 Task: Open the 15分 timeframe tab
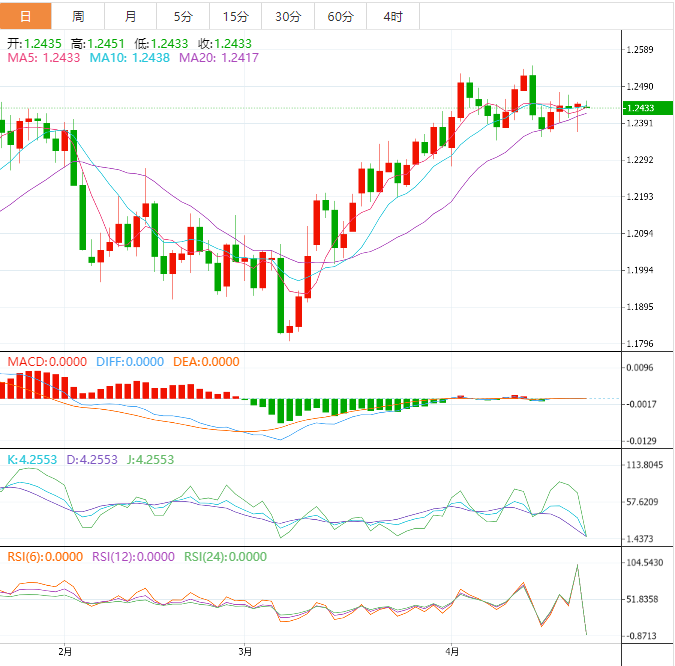pos(235,16)
